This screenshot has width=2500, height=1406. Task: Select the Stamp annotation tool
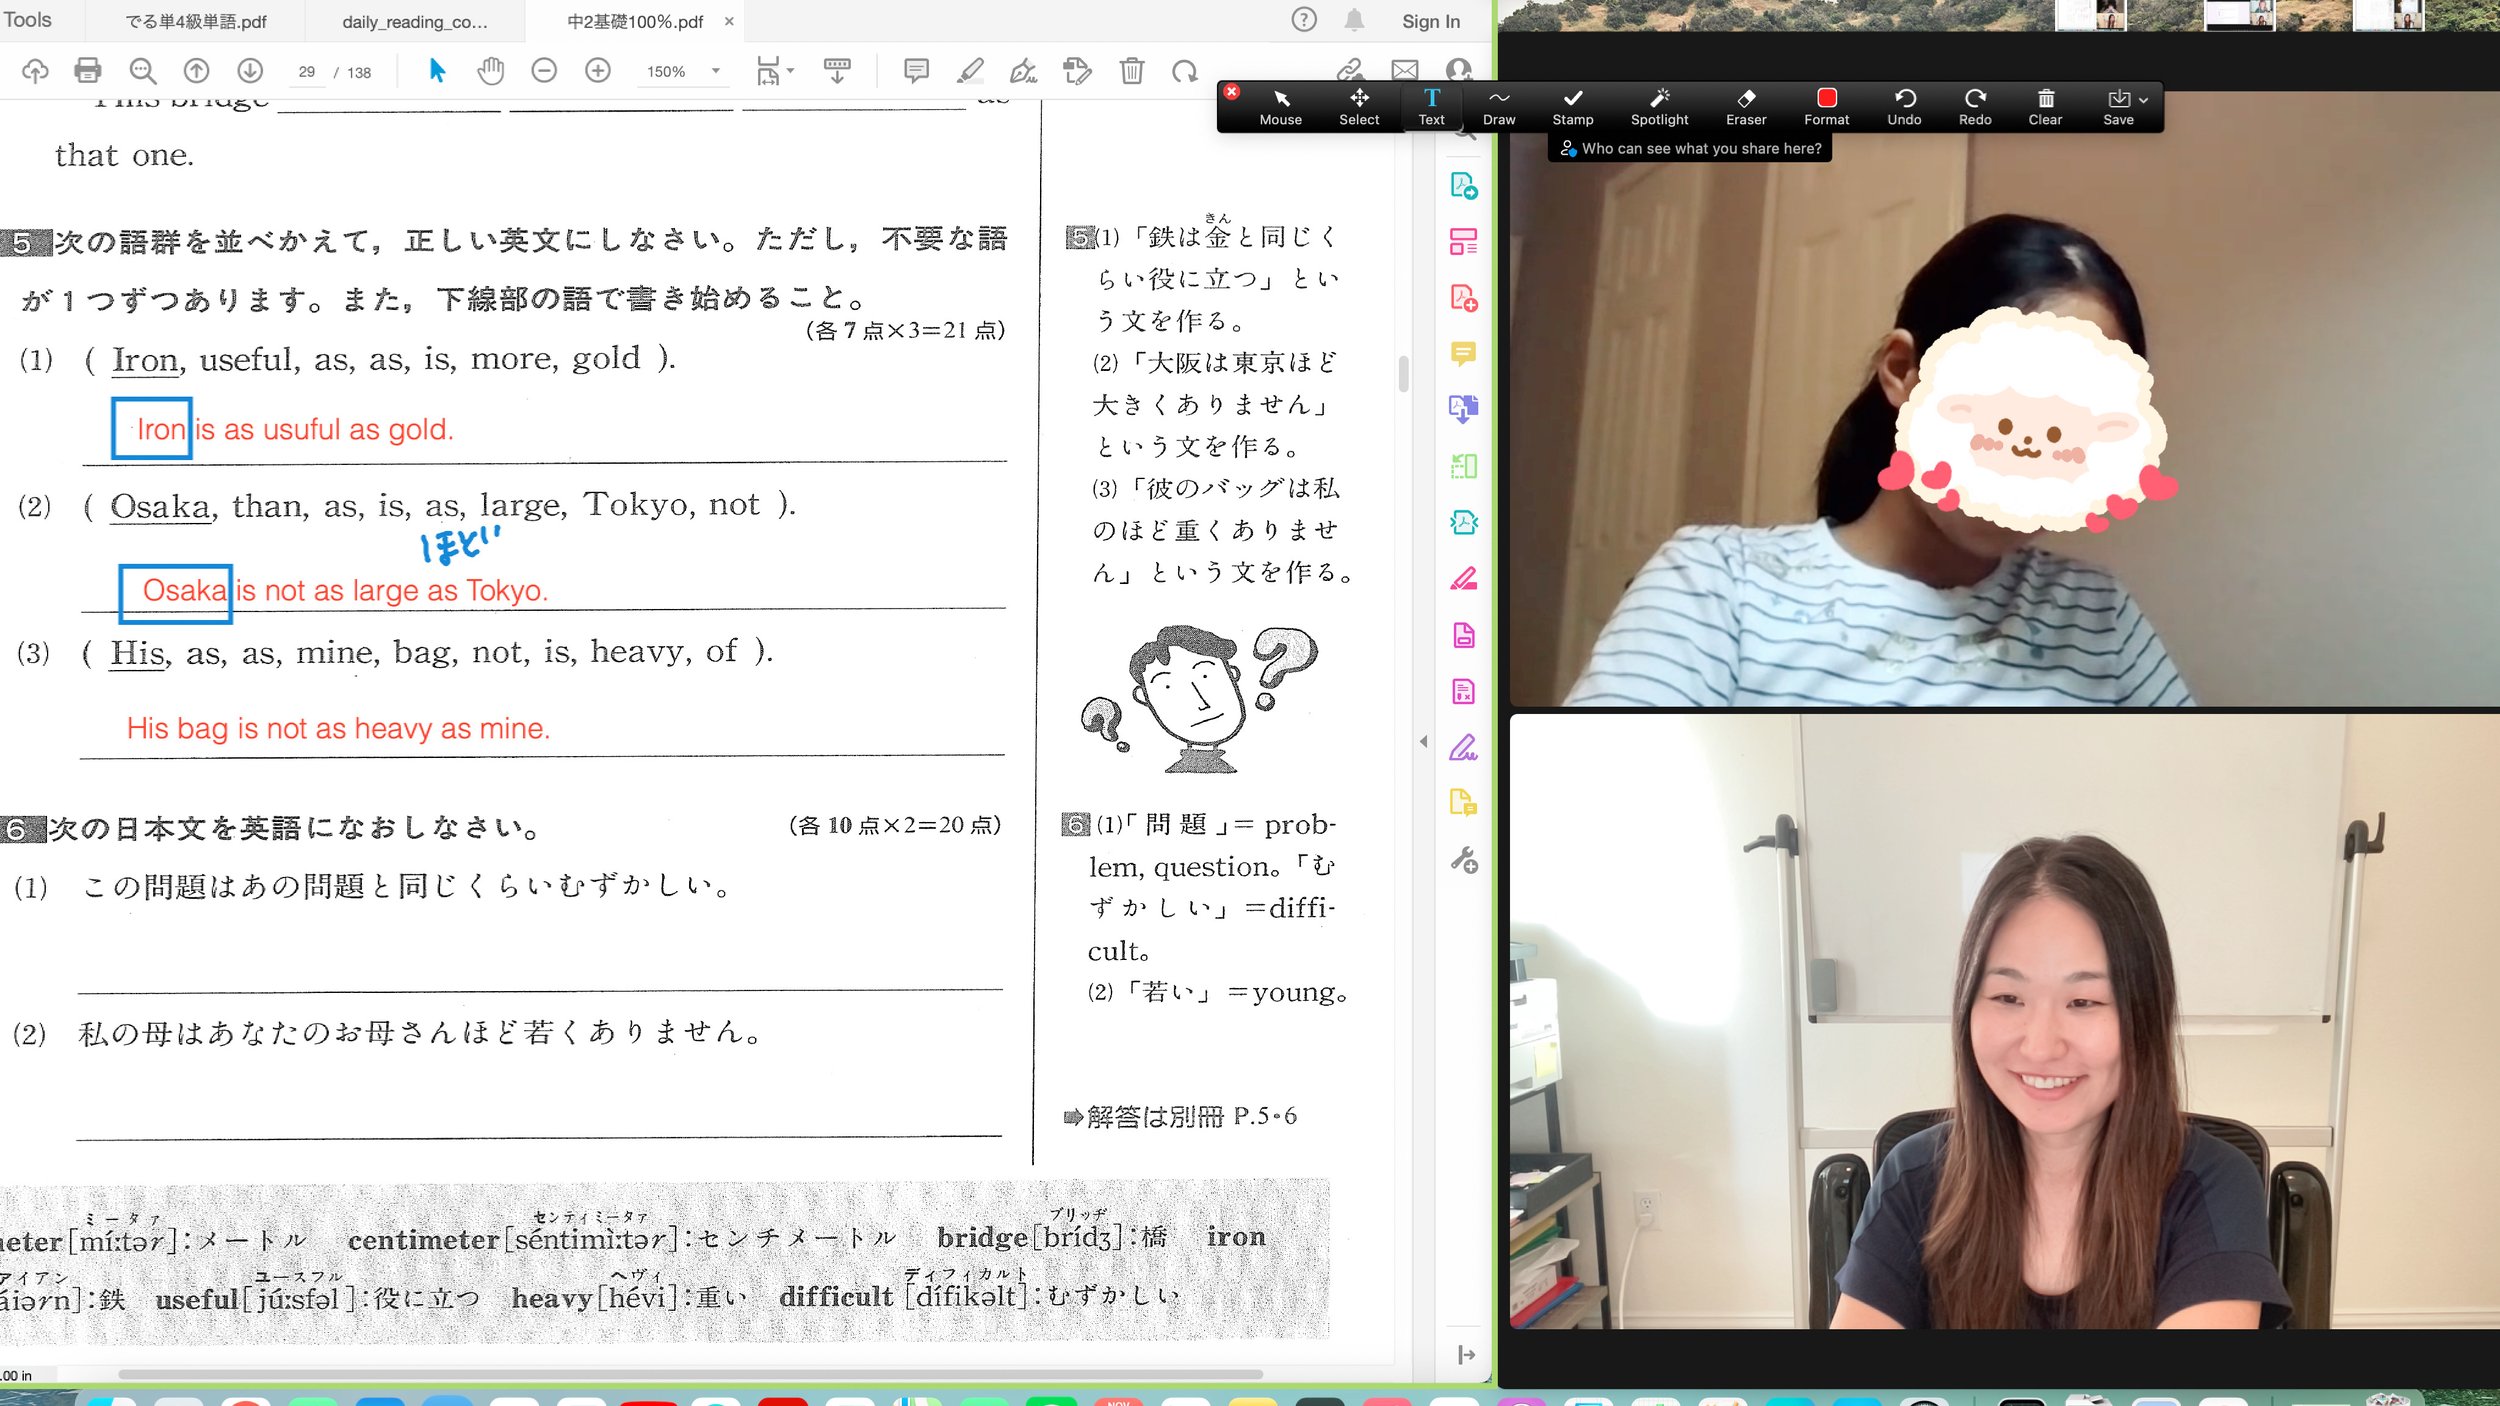1572,106
